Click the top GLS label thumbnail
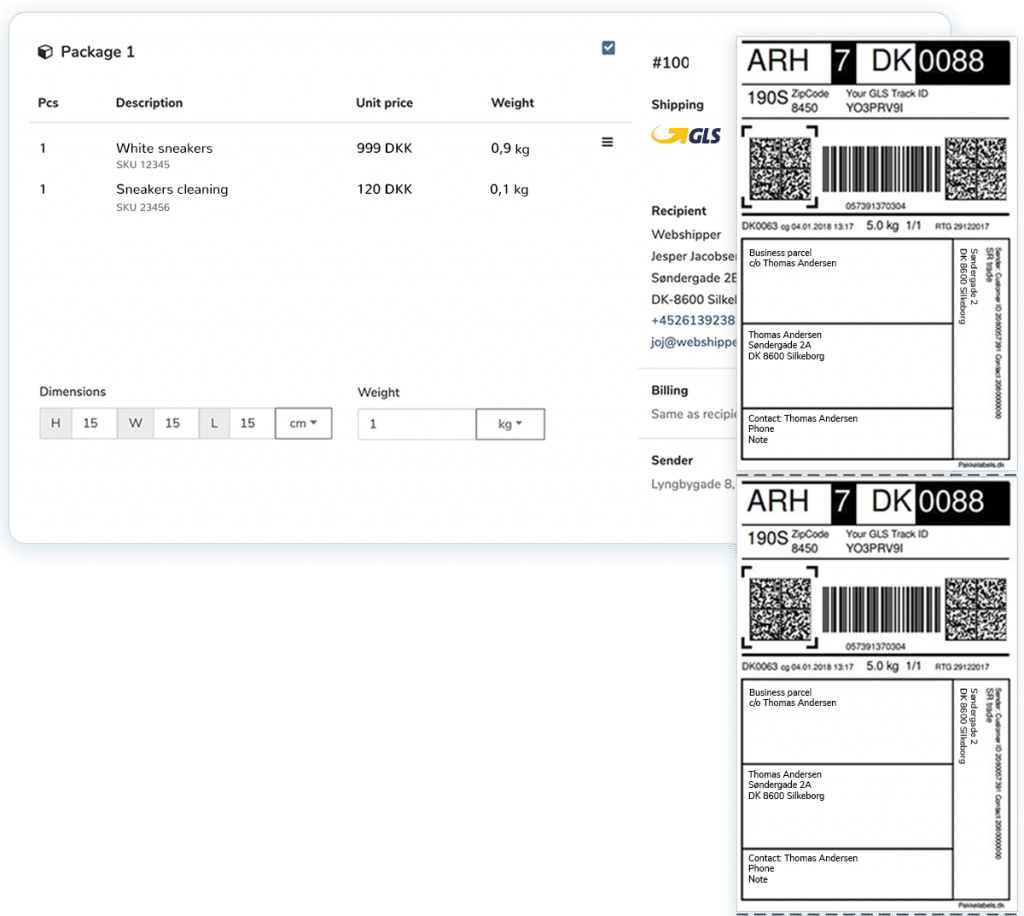 point(876,253)
